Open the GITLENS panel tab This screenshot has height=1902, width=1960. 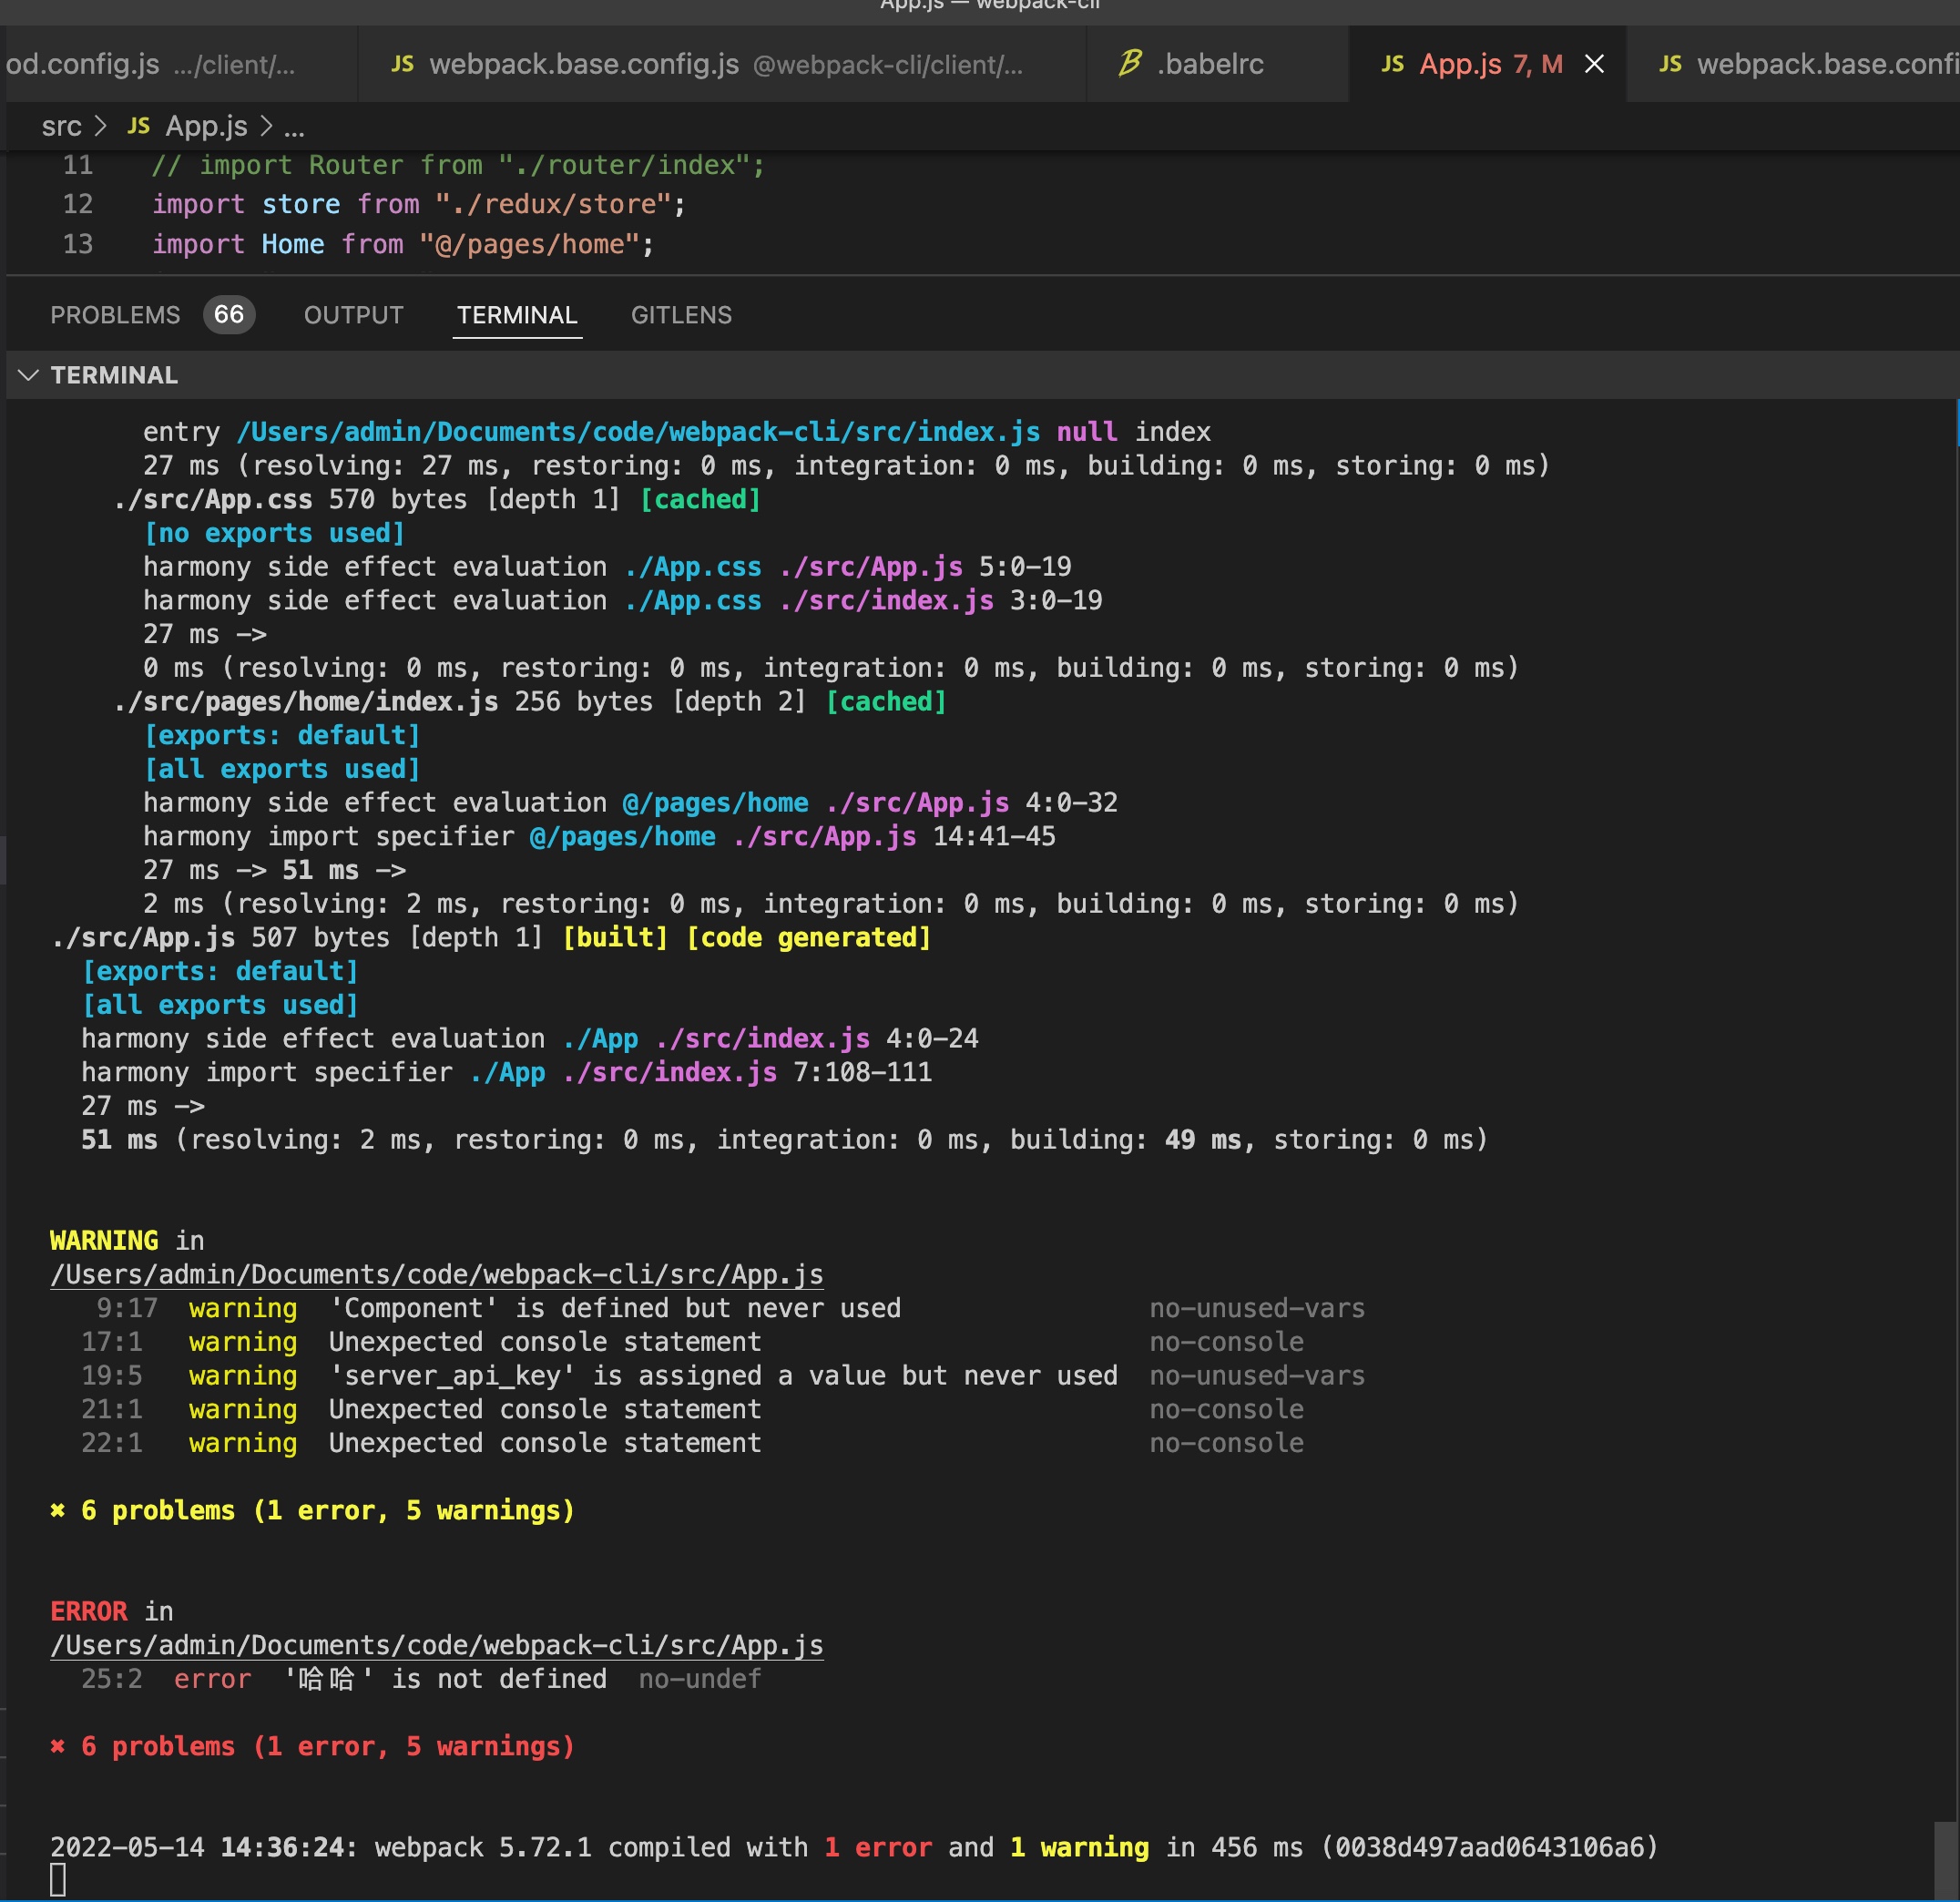(x=681, y=315)
